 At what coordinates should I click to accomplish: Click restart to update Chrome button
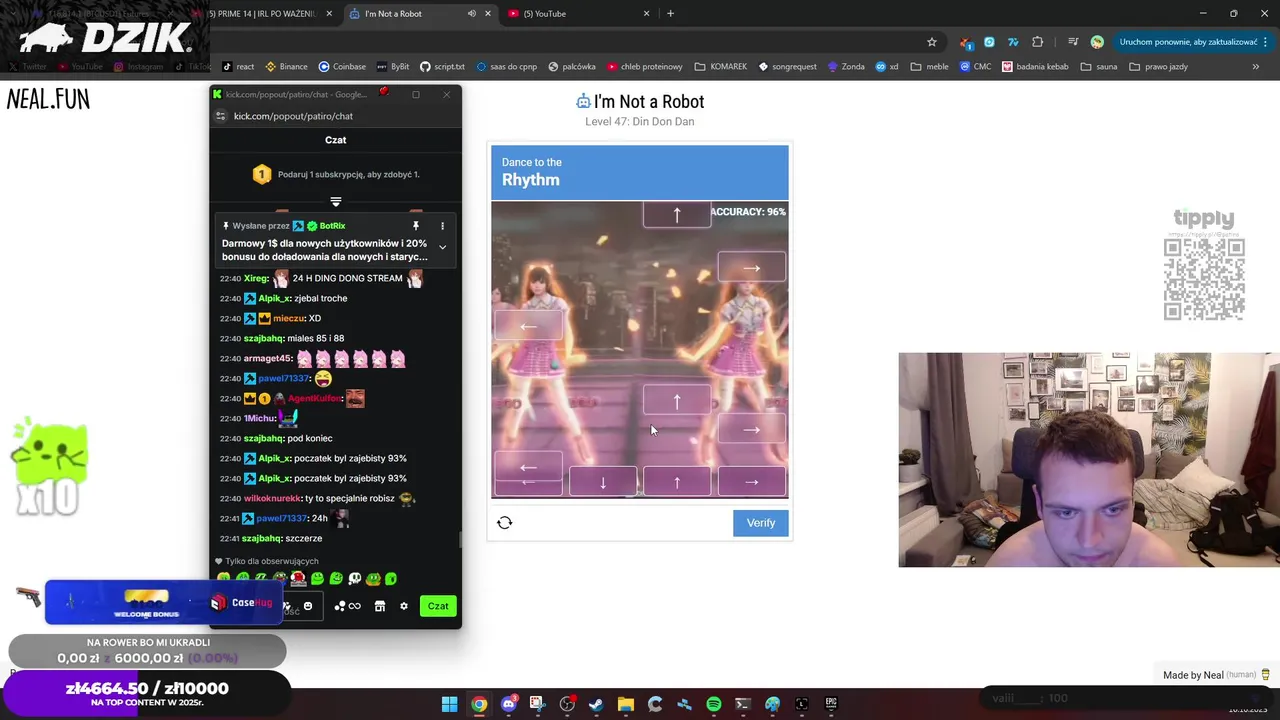tap(1188, 42)
